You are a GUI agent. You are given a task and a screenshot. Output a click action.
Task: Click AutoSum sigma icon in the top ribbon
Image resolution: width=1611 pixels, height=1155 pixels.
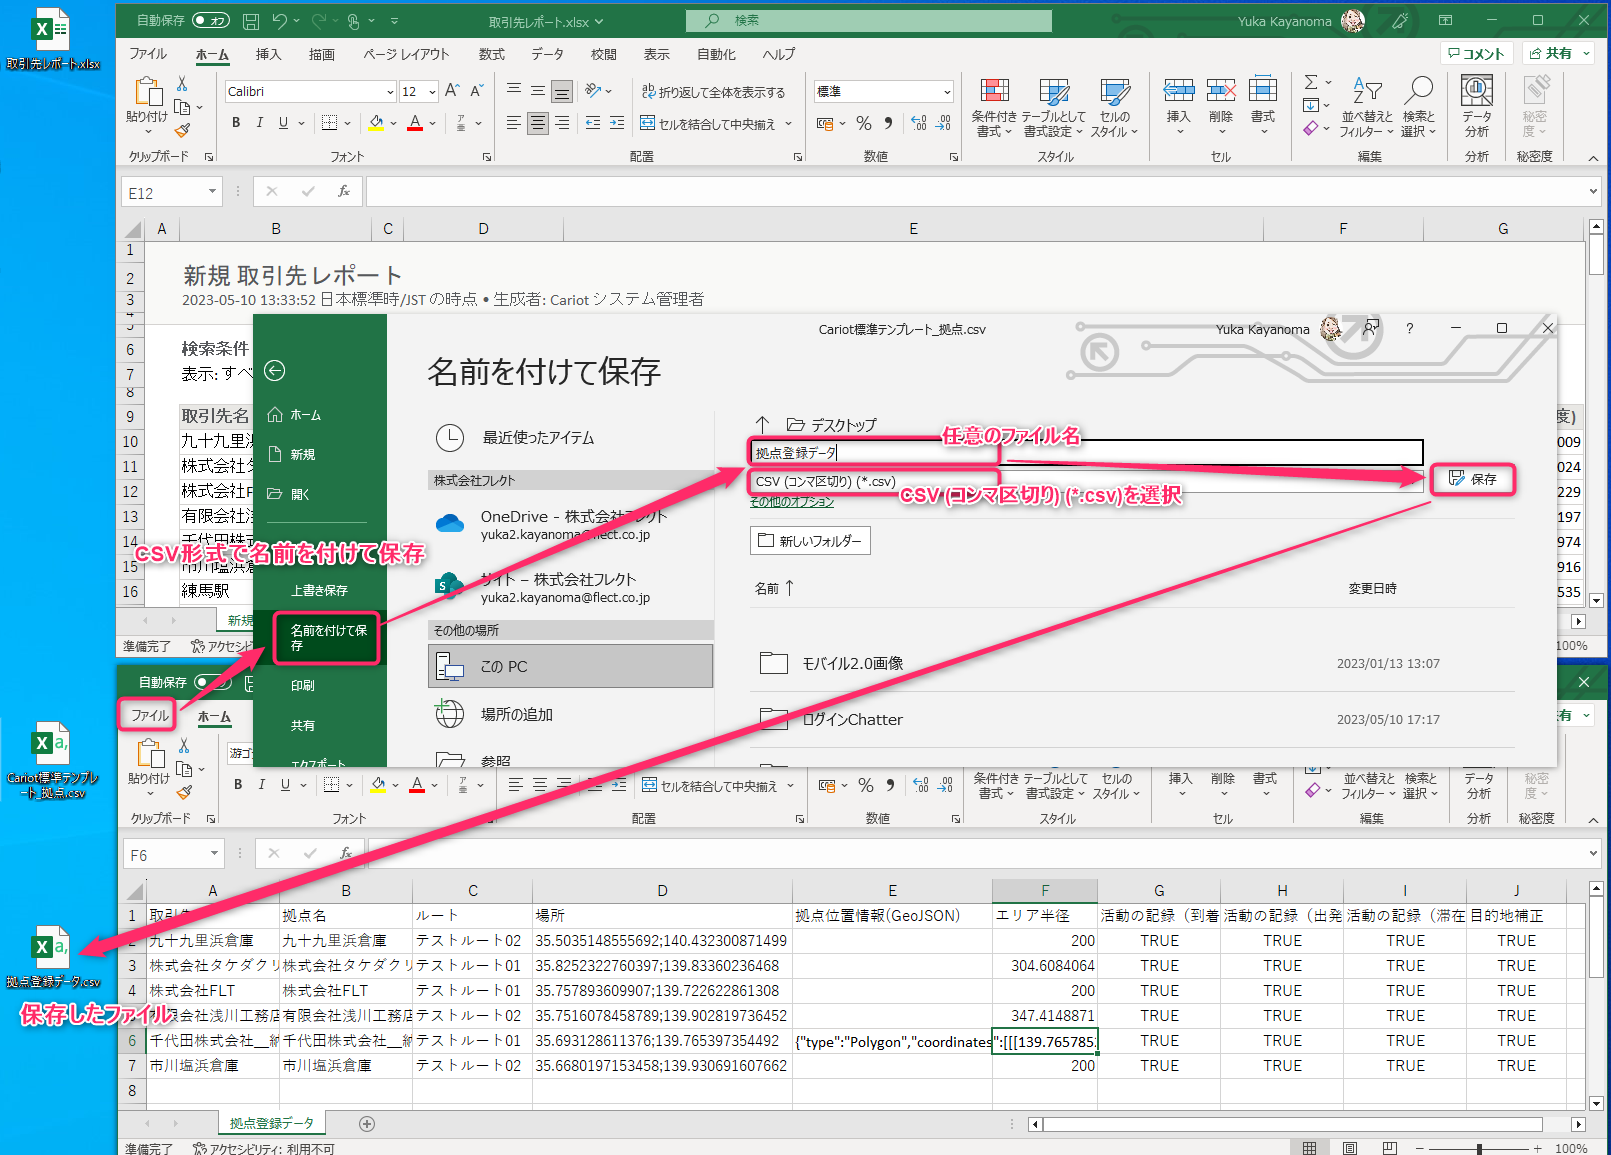click(1311, 82)
